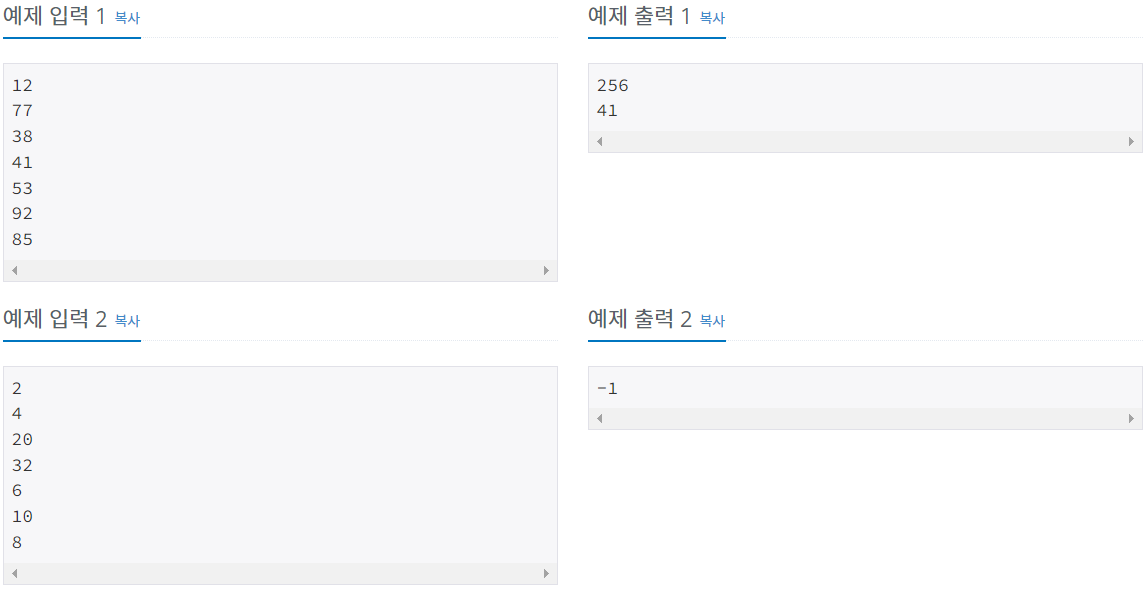Click the left scroll arrow under 예제 출력 1

click(598, 142)
